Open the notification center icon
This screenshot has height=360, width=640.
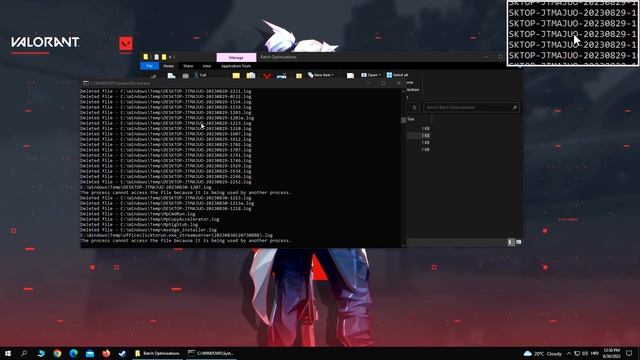point(629,353)
